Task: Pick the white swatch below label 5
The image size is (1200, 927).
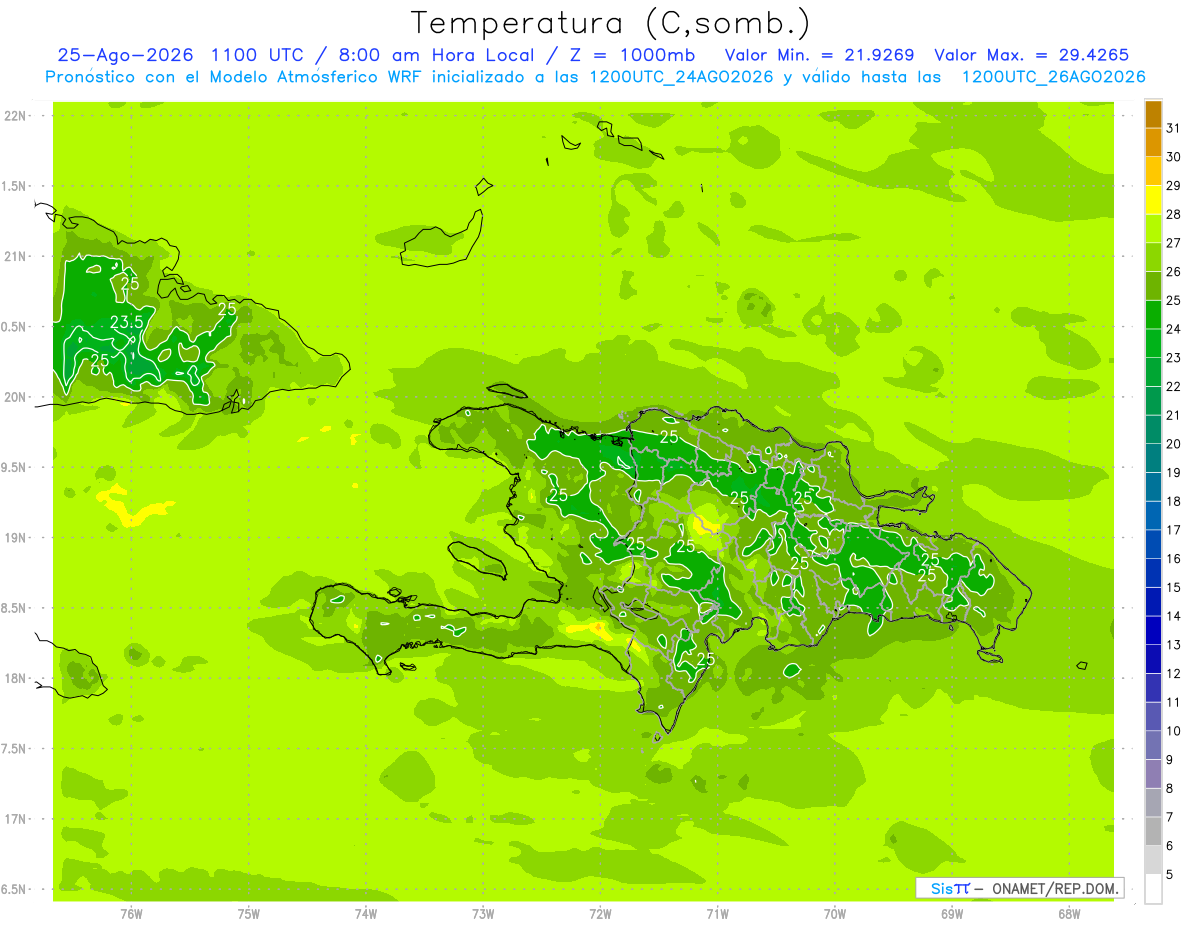Action: pos(1153,889)
